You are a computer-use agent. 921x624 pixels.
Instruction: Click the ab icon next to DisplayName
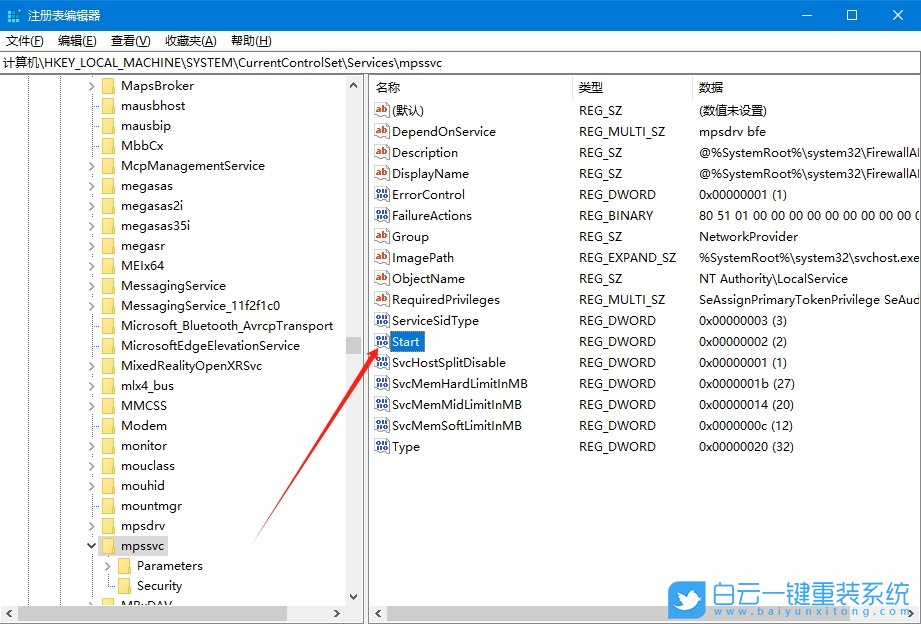point(384,173)
